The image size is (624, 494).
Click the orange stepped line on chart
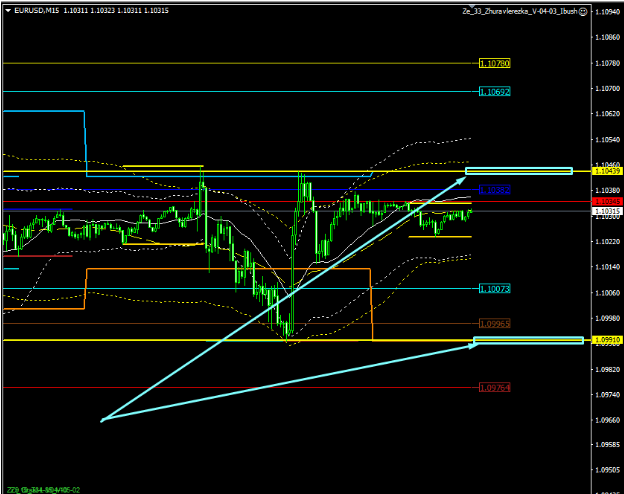(230, 269)
